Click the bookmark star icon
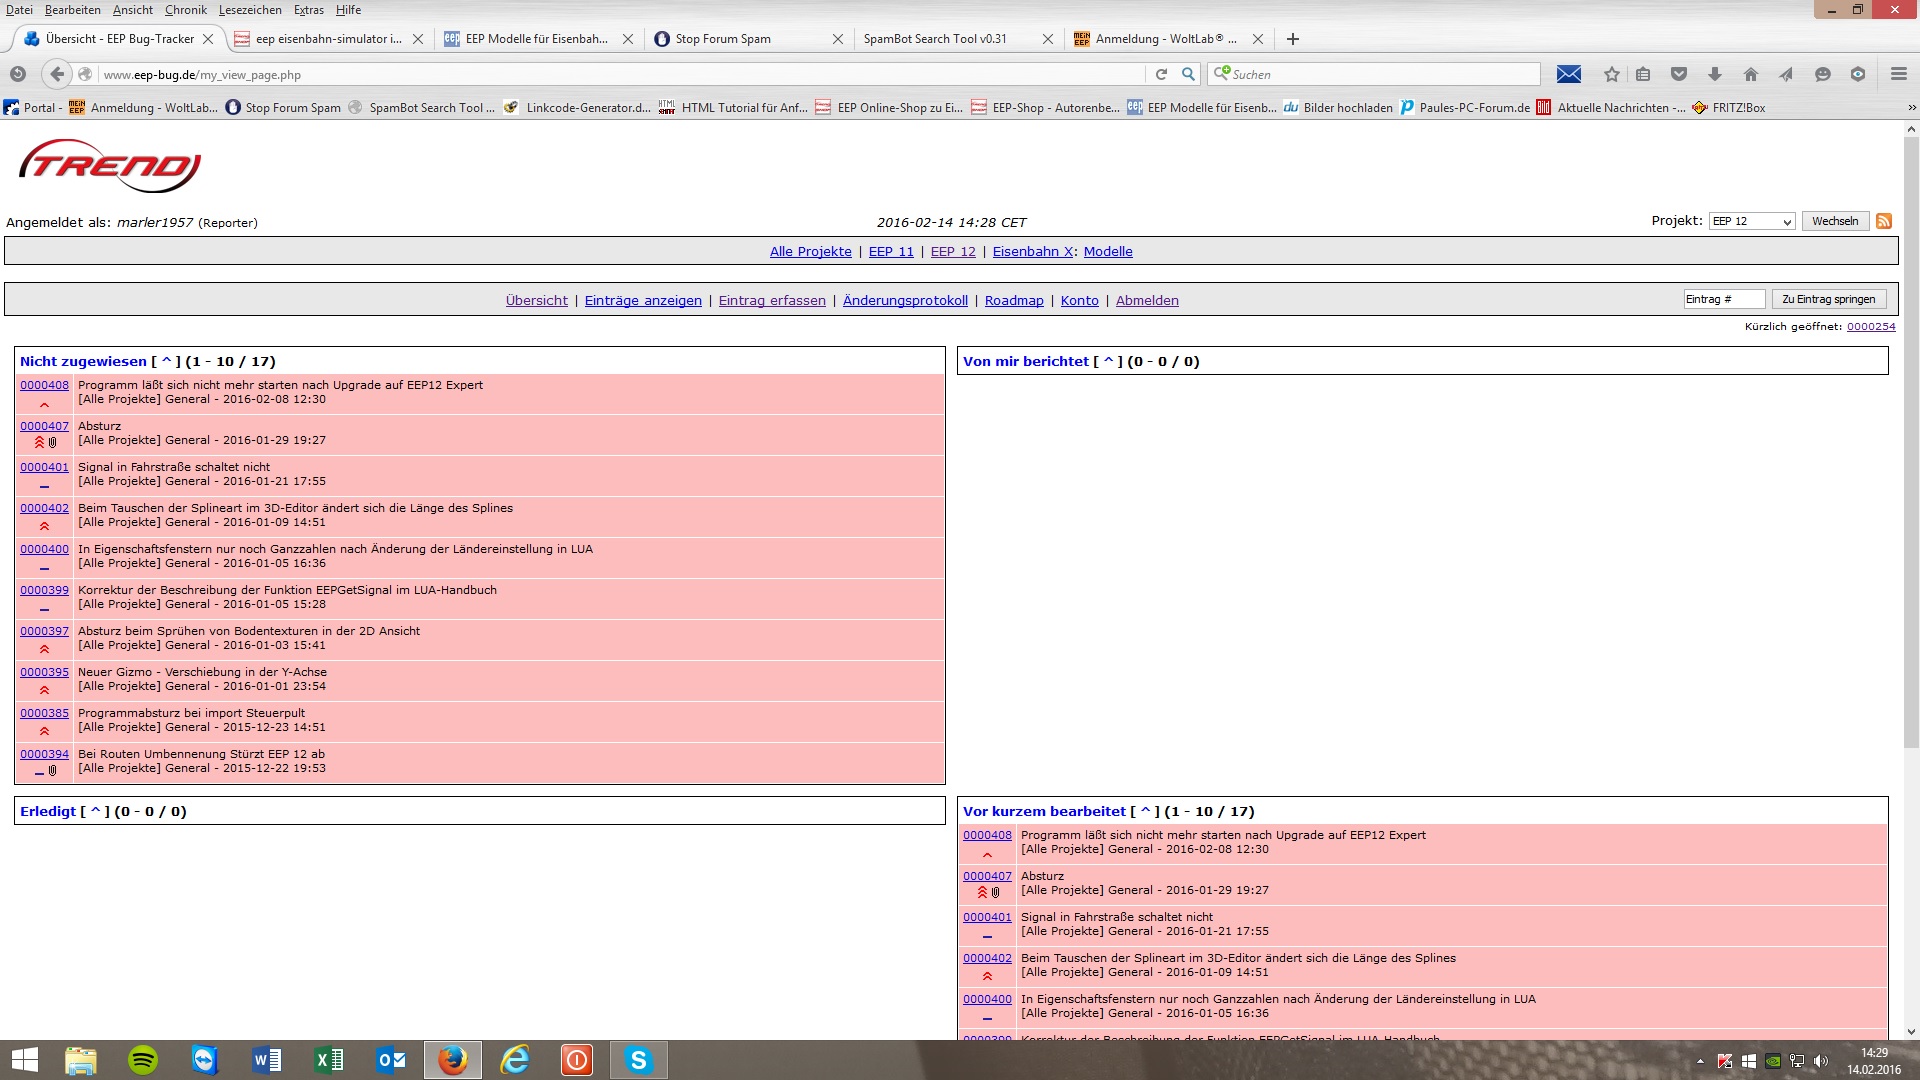 coord(1611,74)
